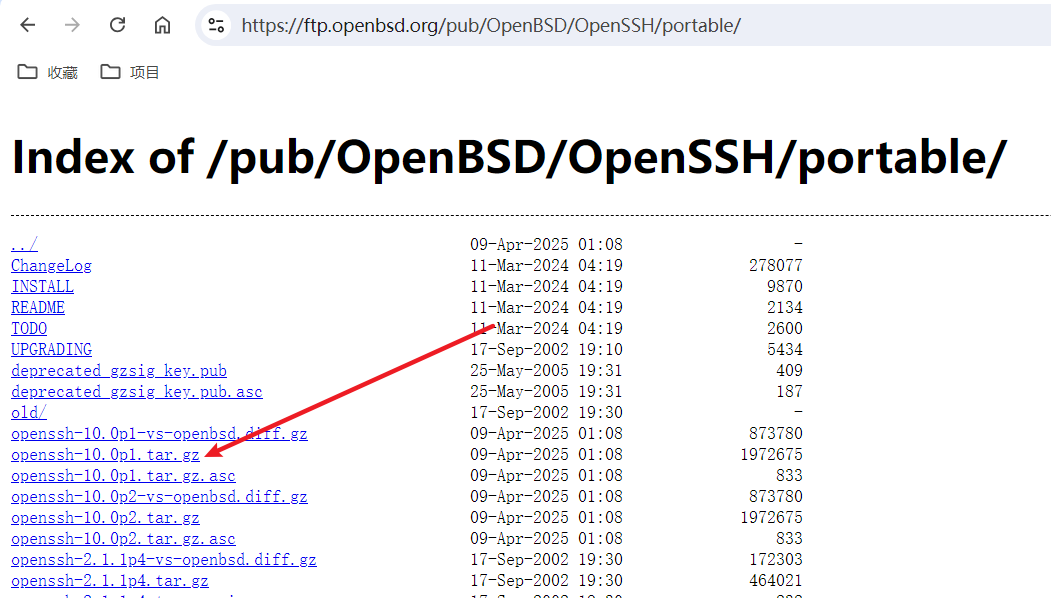This screenshot has width=1051, height=598.
Task: Open the INSTALL file link
Action: pos(42,287)
